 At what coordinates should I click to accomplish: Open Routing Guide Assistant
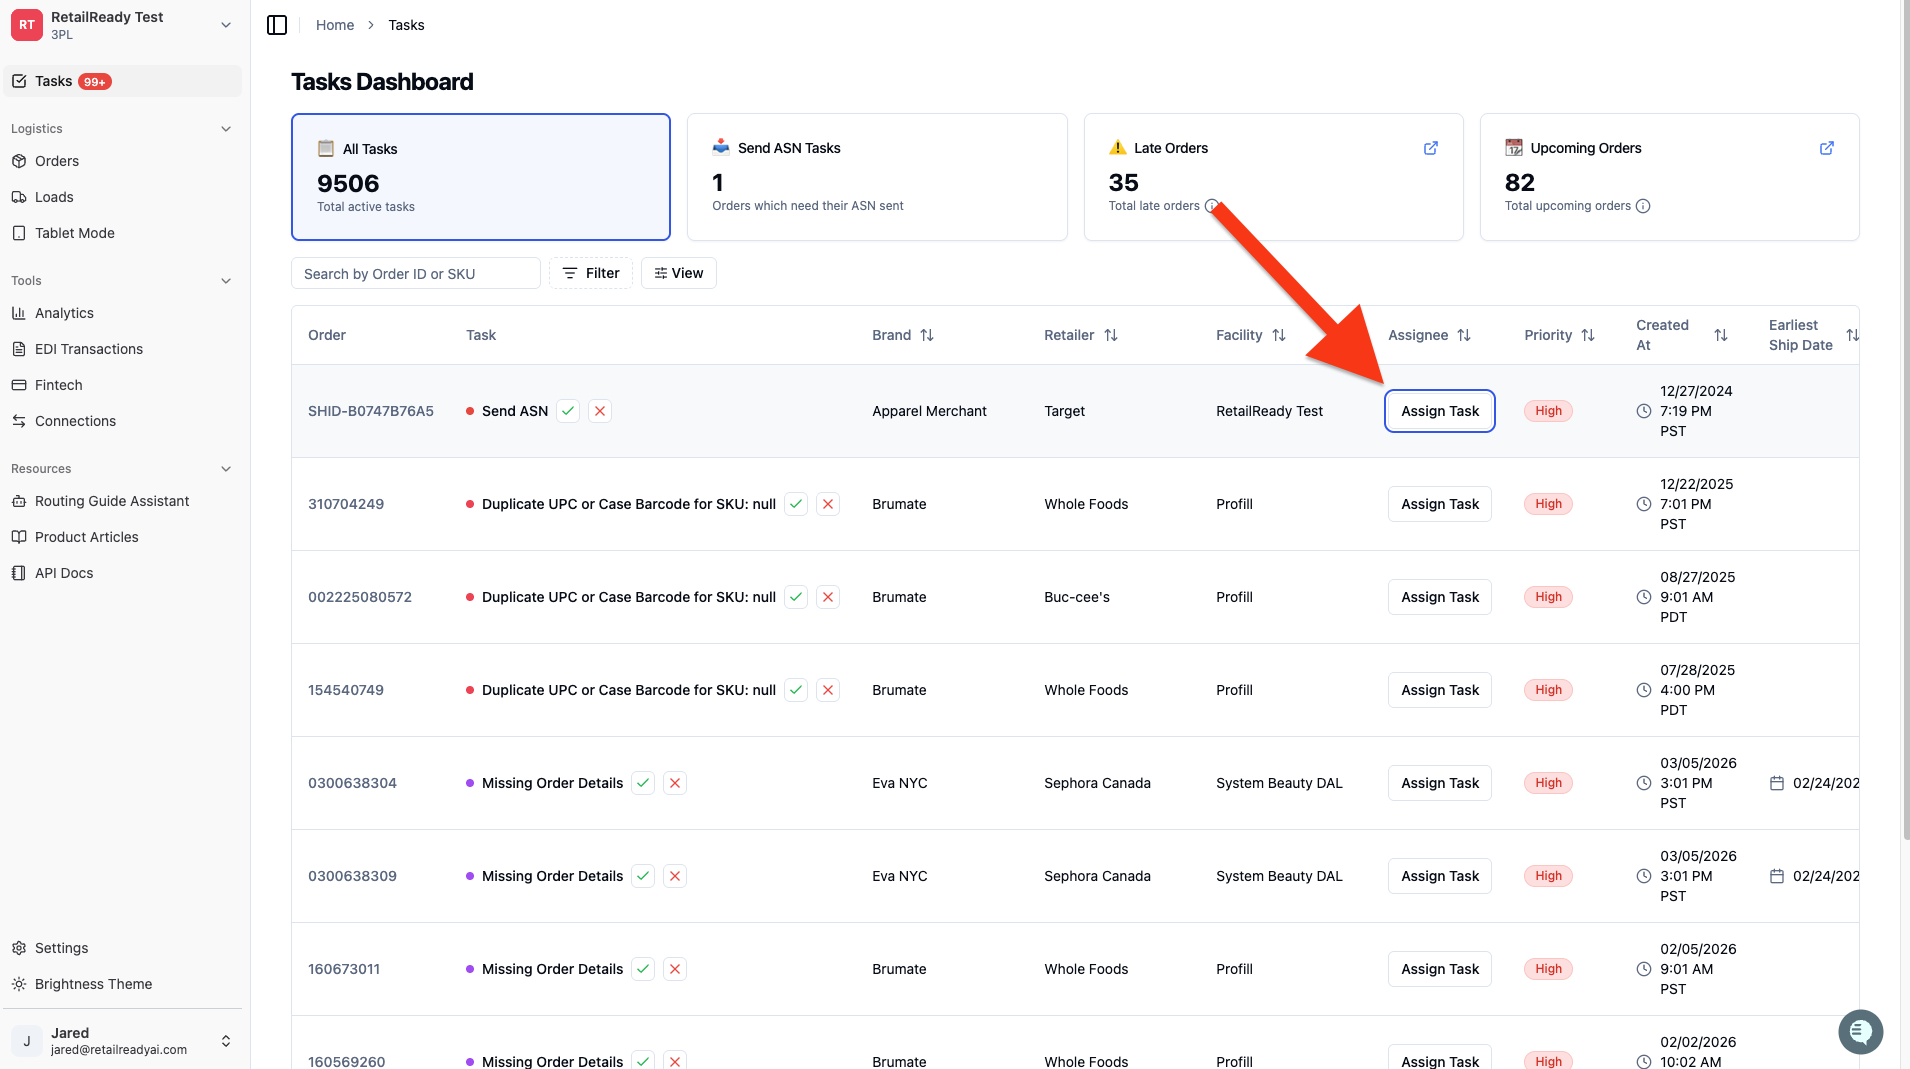[x=122, y=501]
